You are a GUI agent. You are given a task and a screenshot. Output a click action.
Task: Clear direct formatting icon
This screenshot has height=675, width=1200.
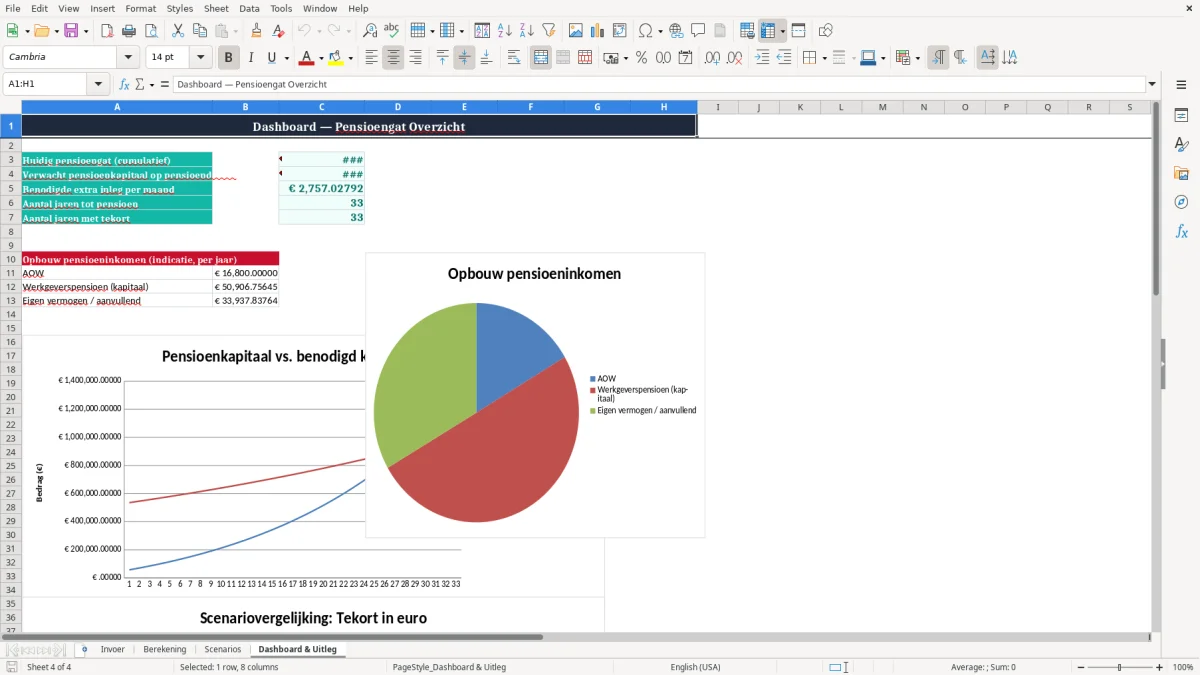279,31
